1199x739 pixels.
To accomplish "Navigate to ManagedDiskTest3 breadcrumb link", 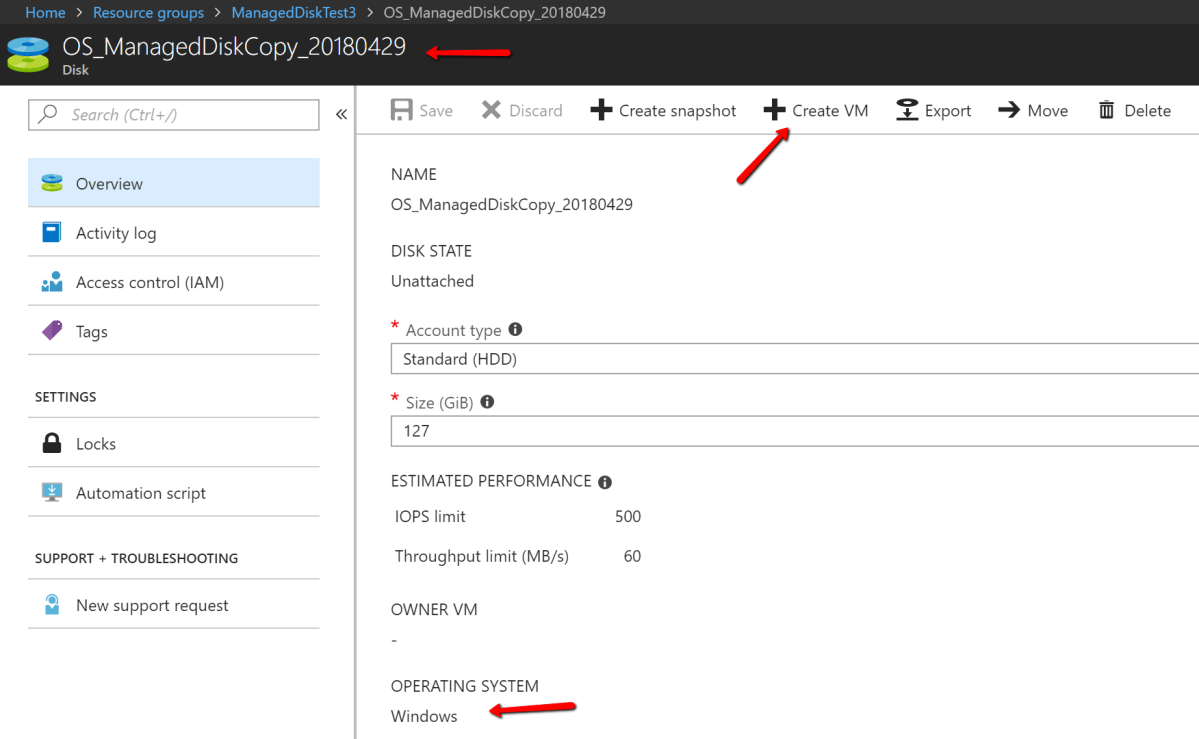I will click(x=293, y=13).
